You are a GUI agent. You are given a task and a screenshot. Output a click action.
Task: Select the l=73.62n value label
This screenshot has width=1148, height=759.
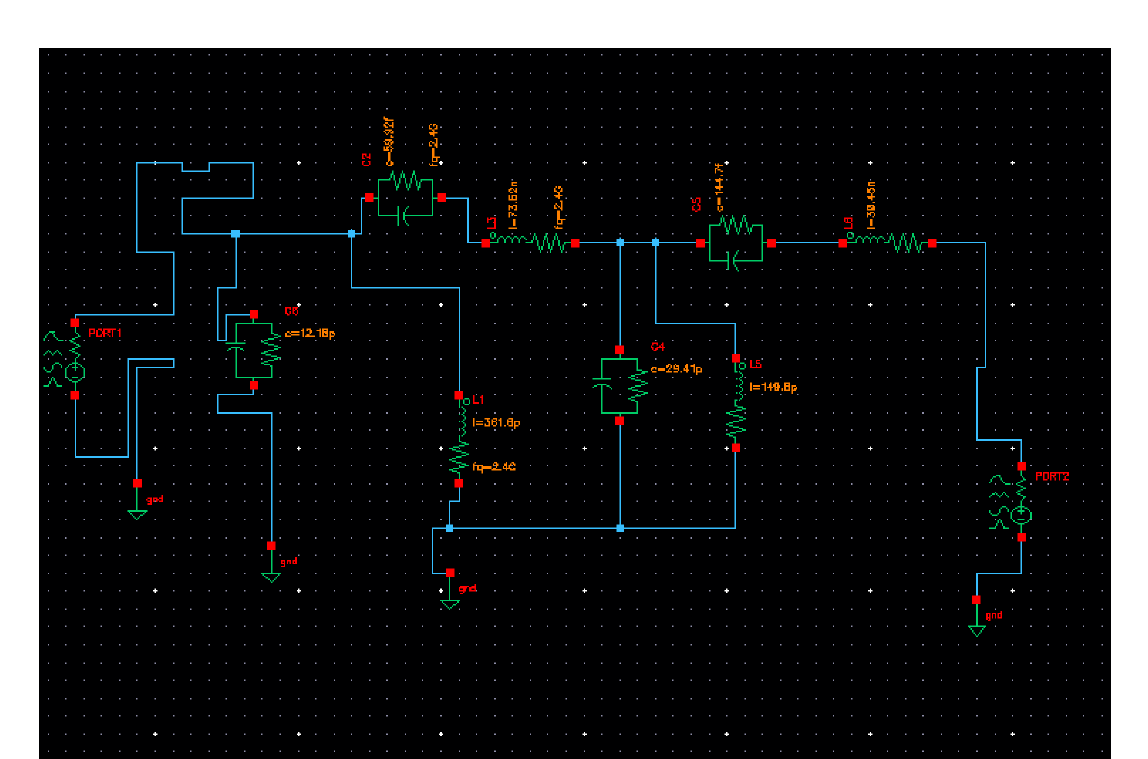pyautogui.click(x=513, y=204)
